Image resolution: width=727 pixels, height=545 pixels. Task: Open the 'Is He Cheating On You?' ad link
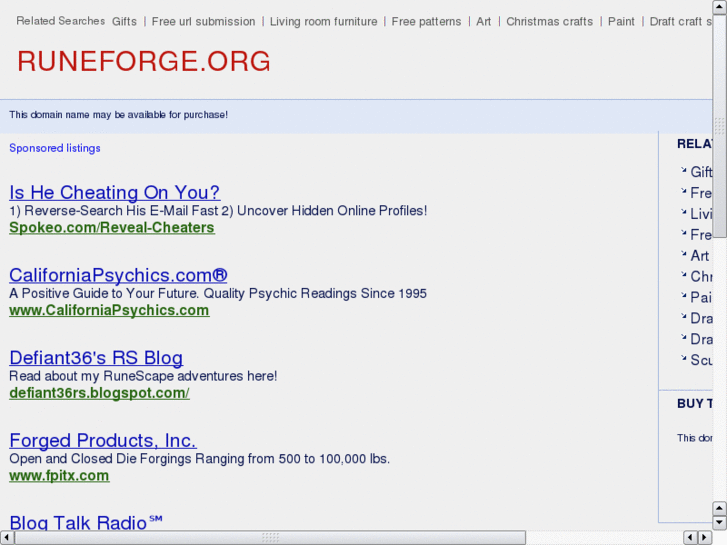(115, 192)
